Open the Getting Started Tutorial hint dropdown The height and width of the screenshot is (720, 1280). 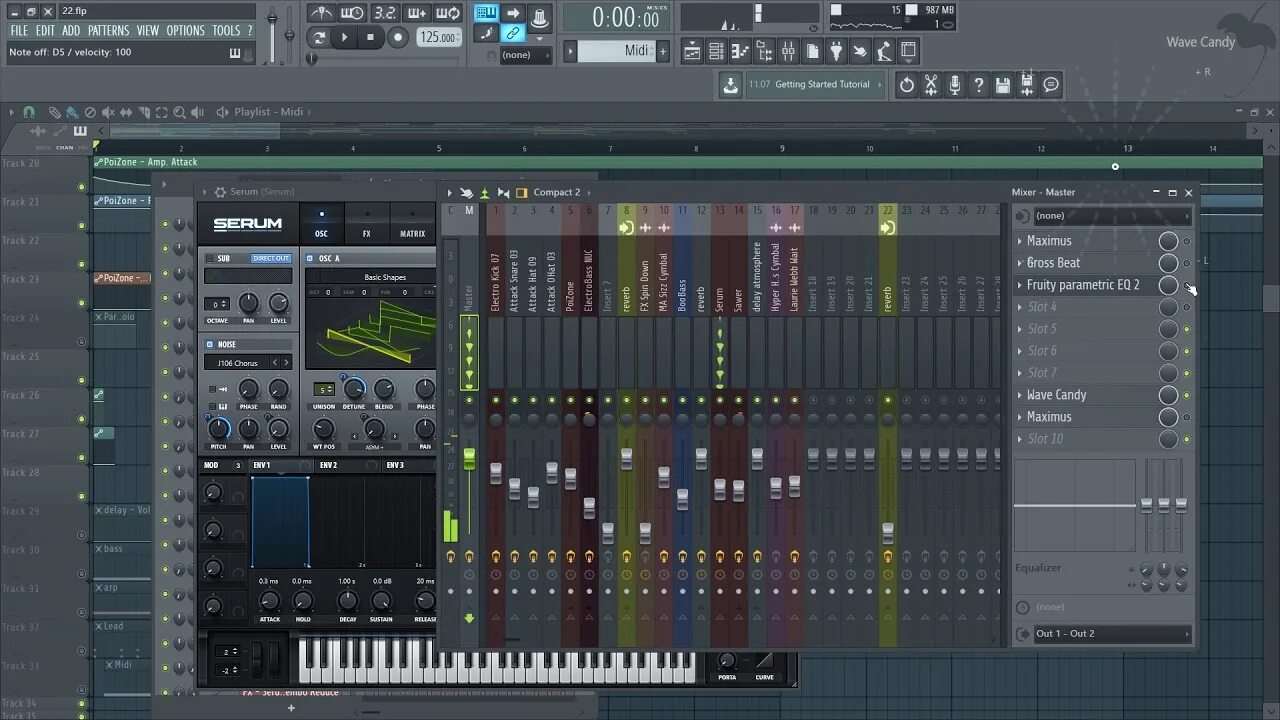click(816, 85)
